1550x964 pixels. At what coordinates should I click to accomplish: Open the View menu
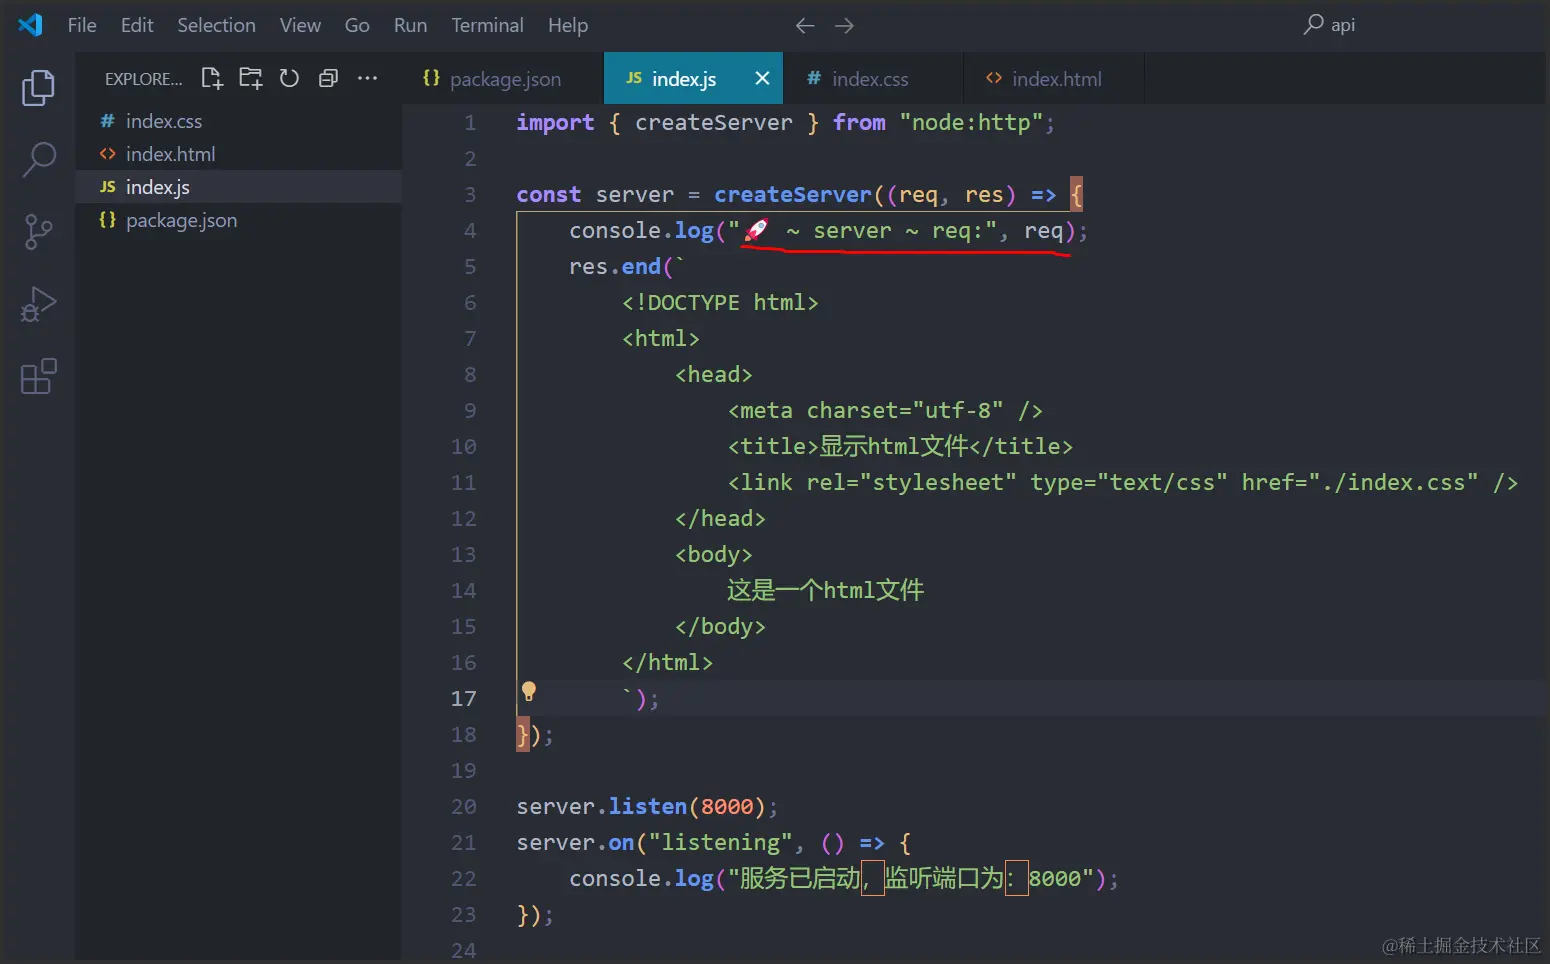pyautogui.click(x=300, y=25)
